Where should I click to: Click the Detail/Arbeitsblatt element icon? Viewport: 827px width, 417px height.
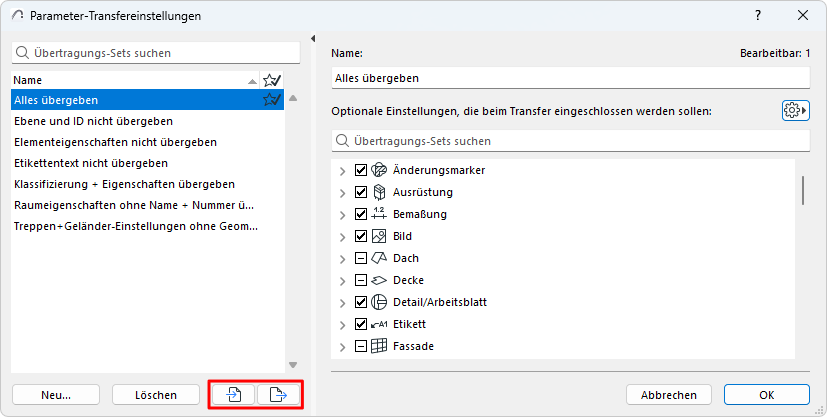click(x=379, y=302)
